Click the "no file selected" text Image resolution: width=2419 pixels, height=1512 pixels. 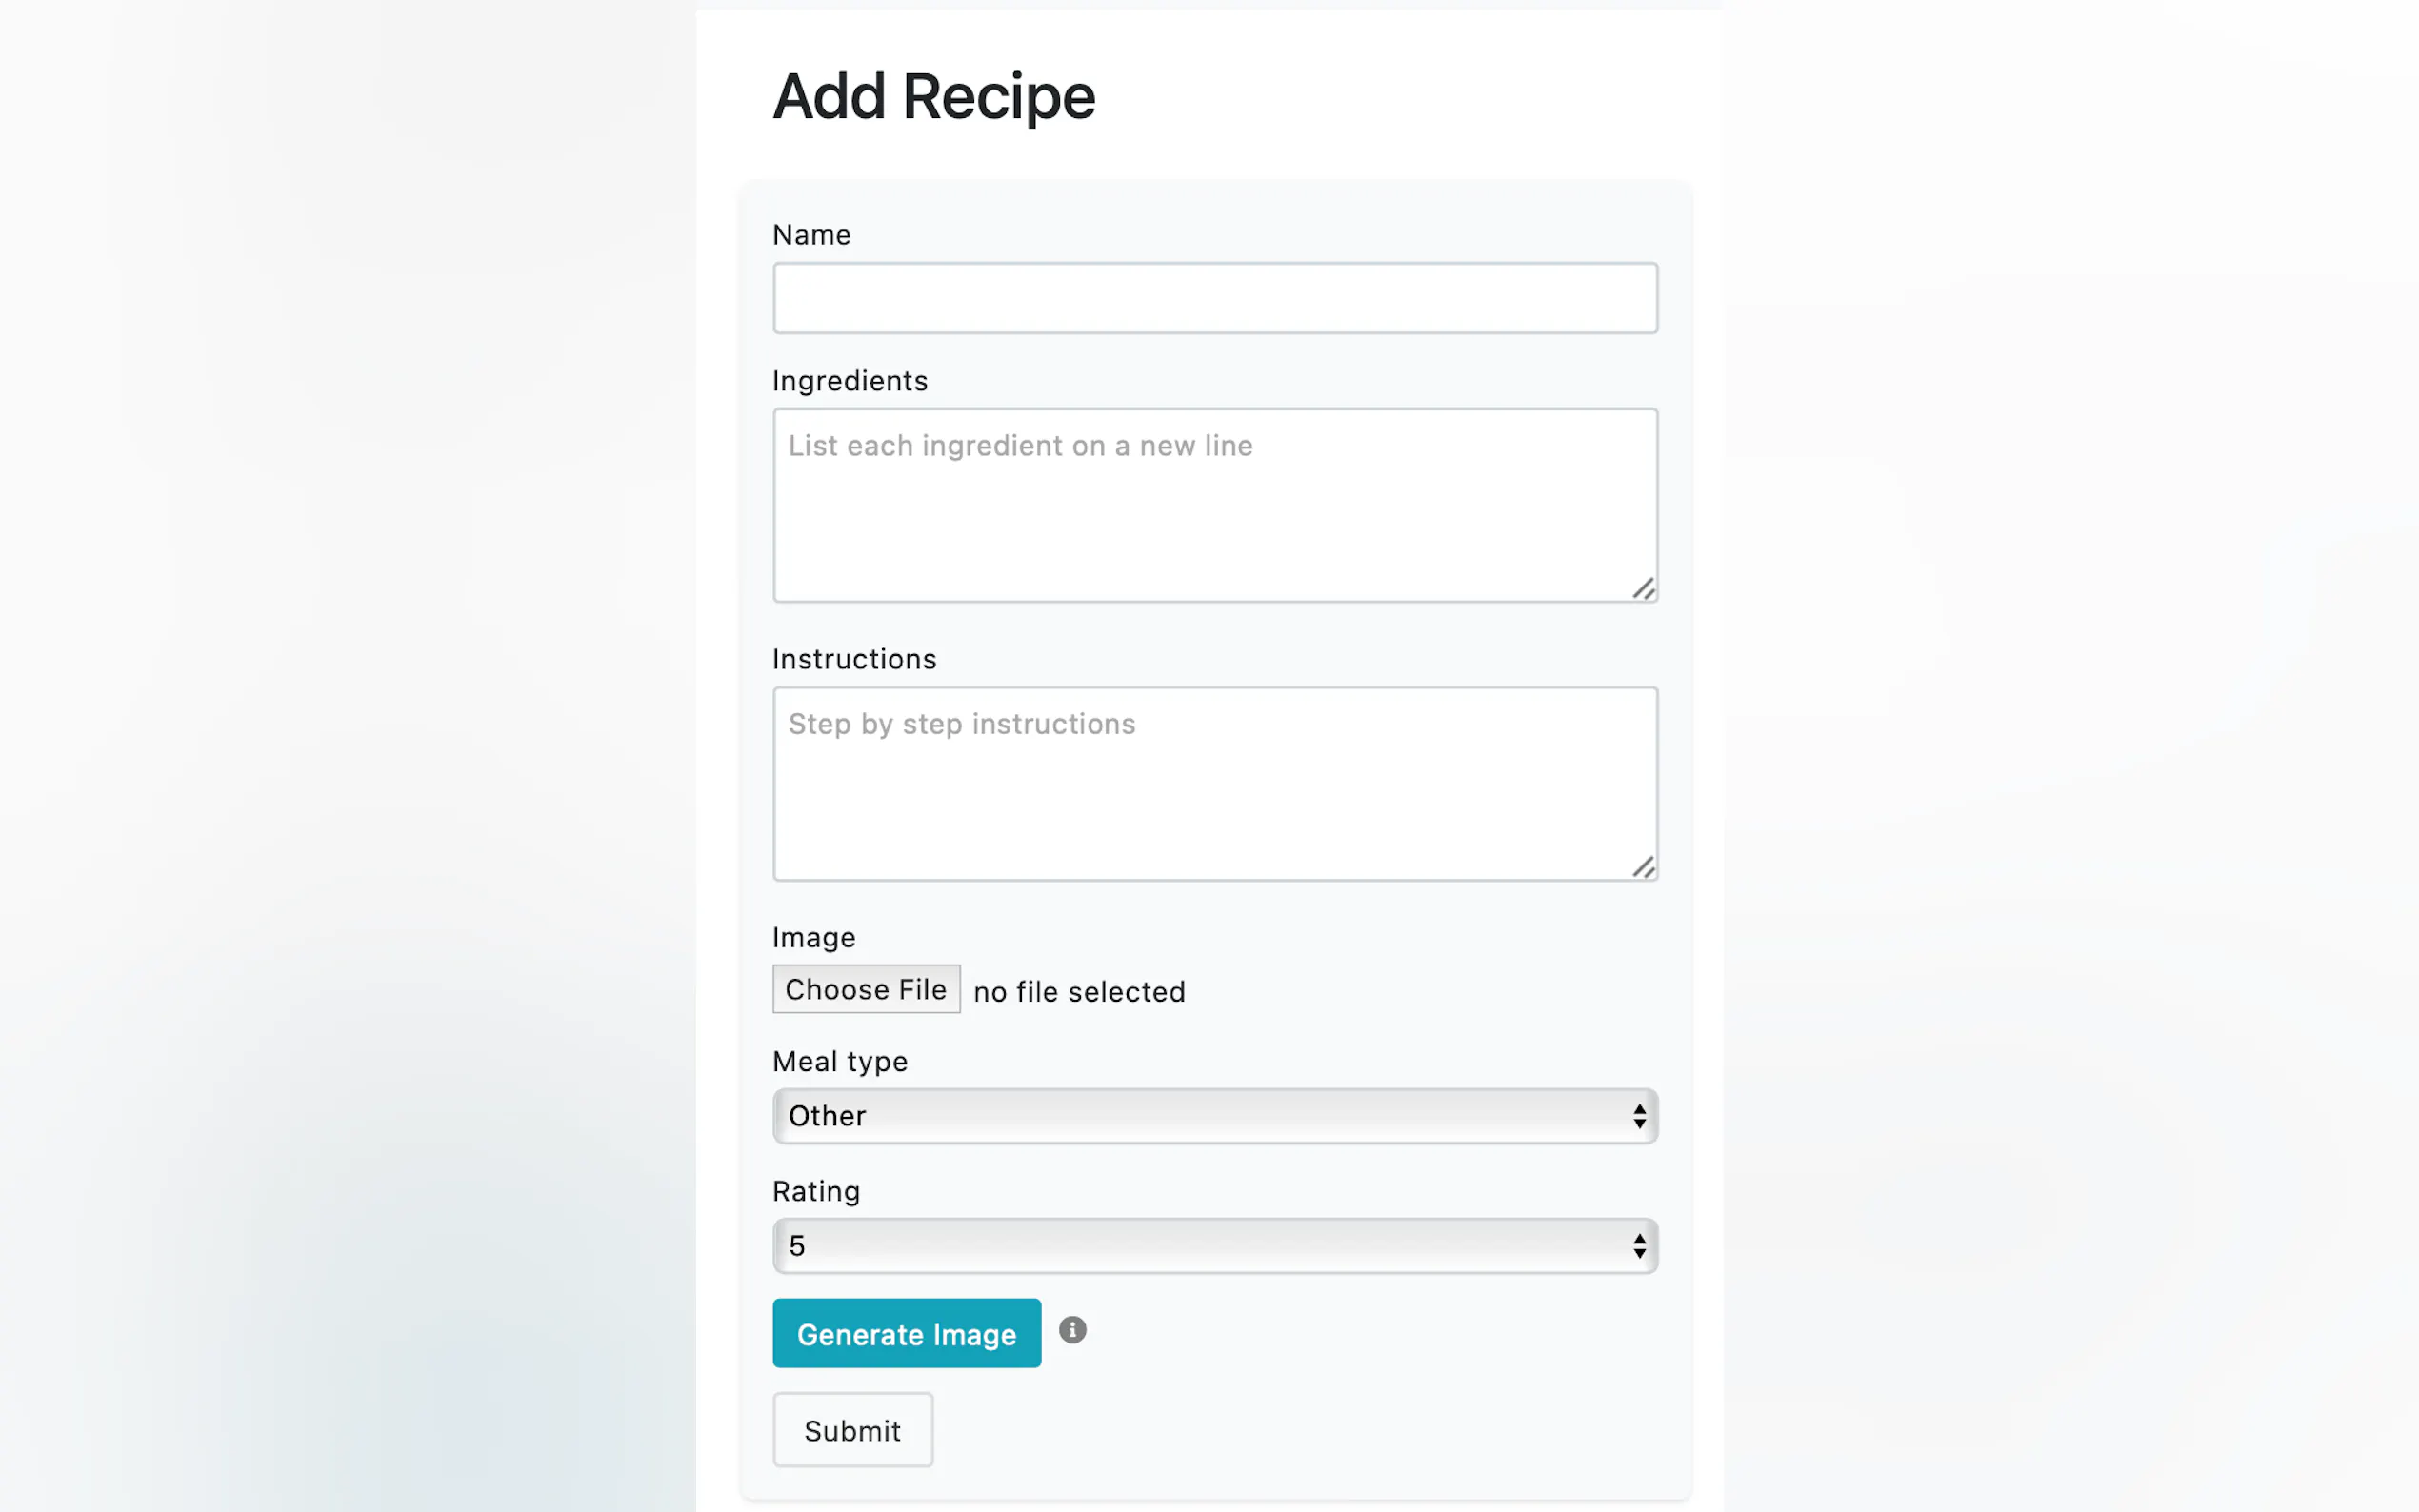[x=1079, y=992]
